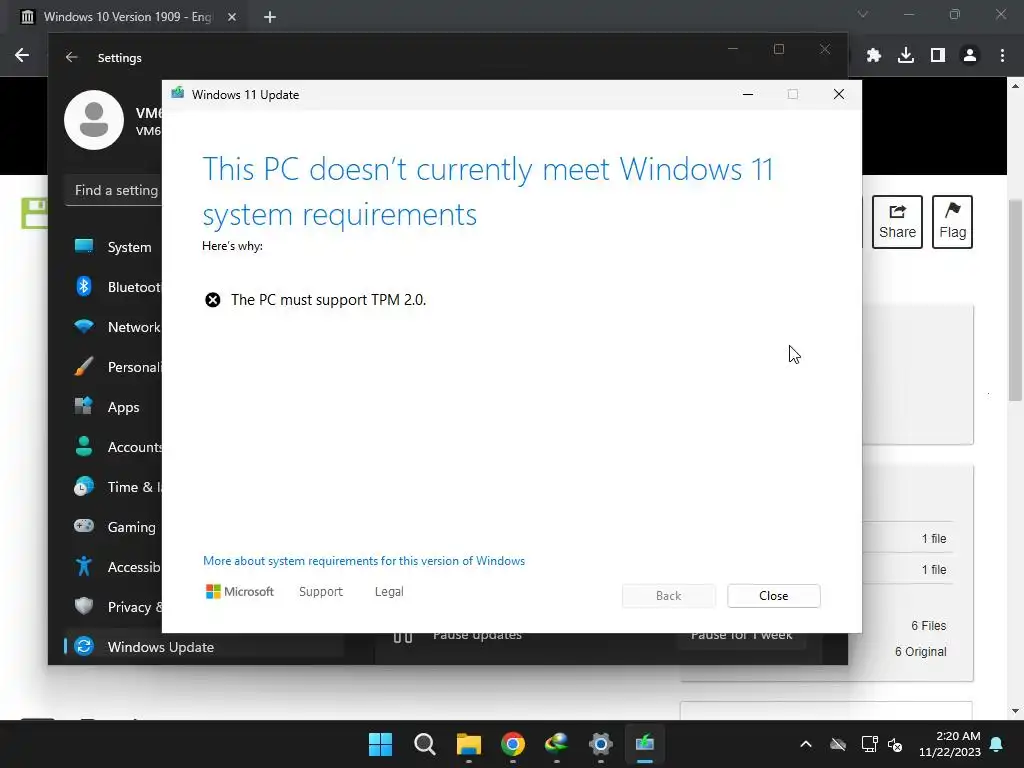
Task: Click the taskbar clock showing 2:20 AM
Action: point(950,744)
